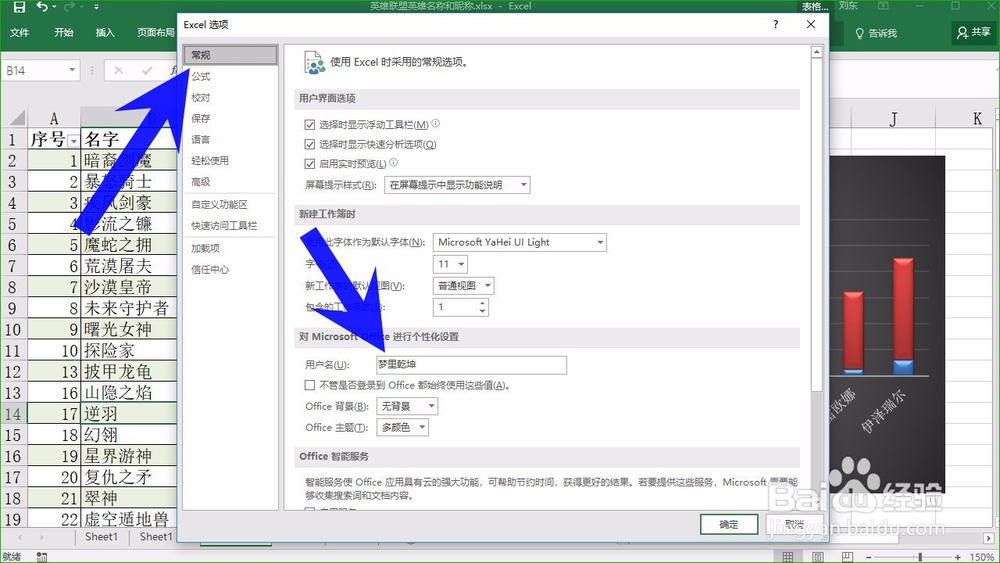Screen dimensions: 1000x563
Task: Switch to Page Break Preview icon
Action: [847, 557]
